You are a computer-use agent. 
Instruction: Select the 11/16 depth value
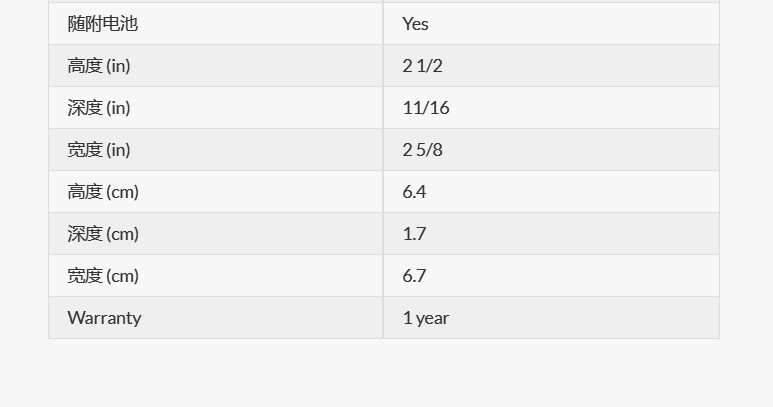click(x=426, y=107)
